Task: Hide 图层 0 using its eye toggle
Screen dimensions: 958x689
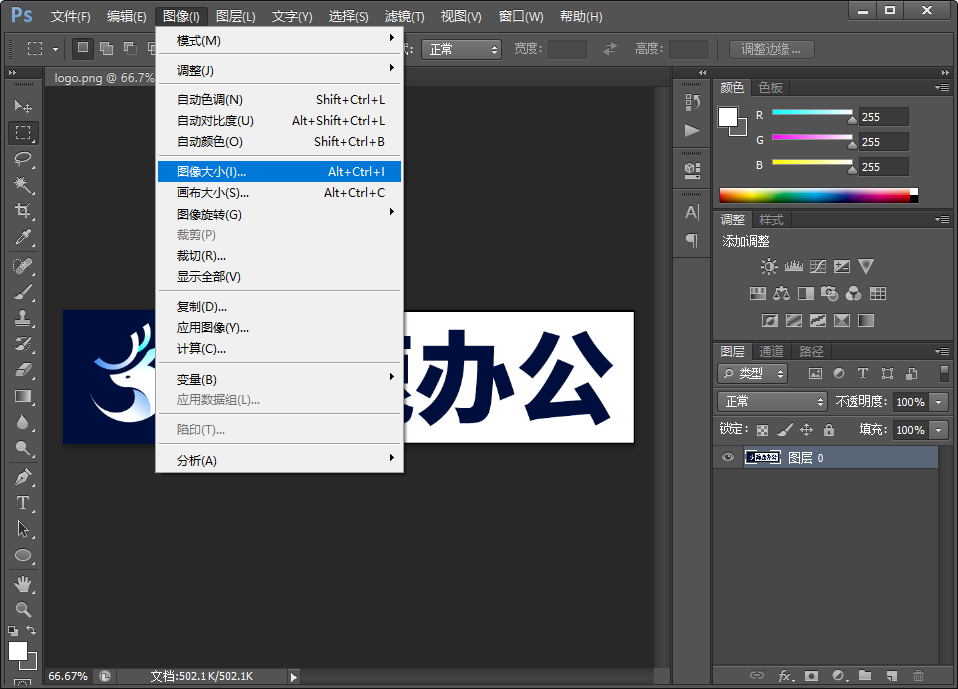Action: click(x=727, y=457)
